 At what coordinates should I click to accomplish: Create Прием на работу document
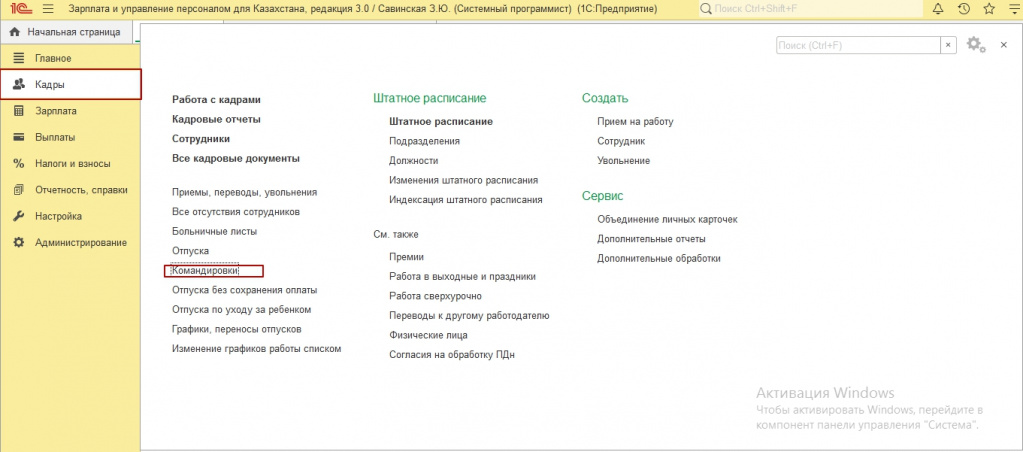click(x=635, y=121)
